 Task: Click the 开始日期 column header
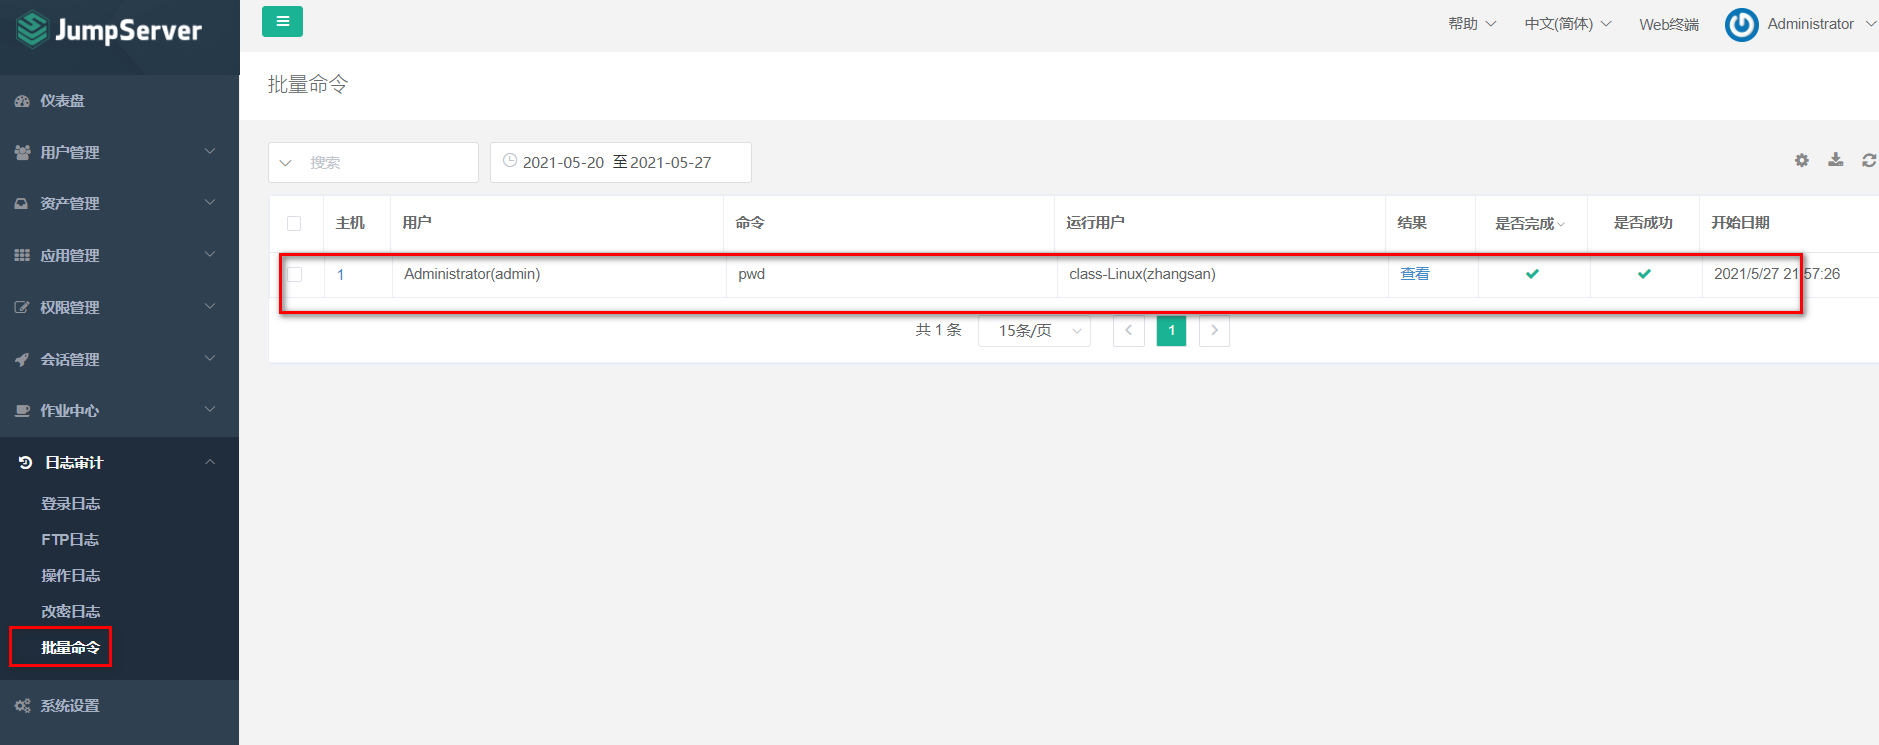coord(1740,222)
